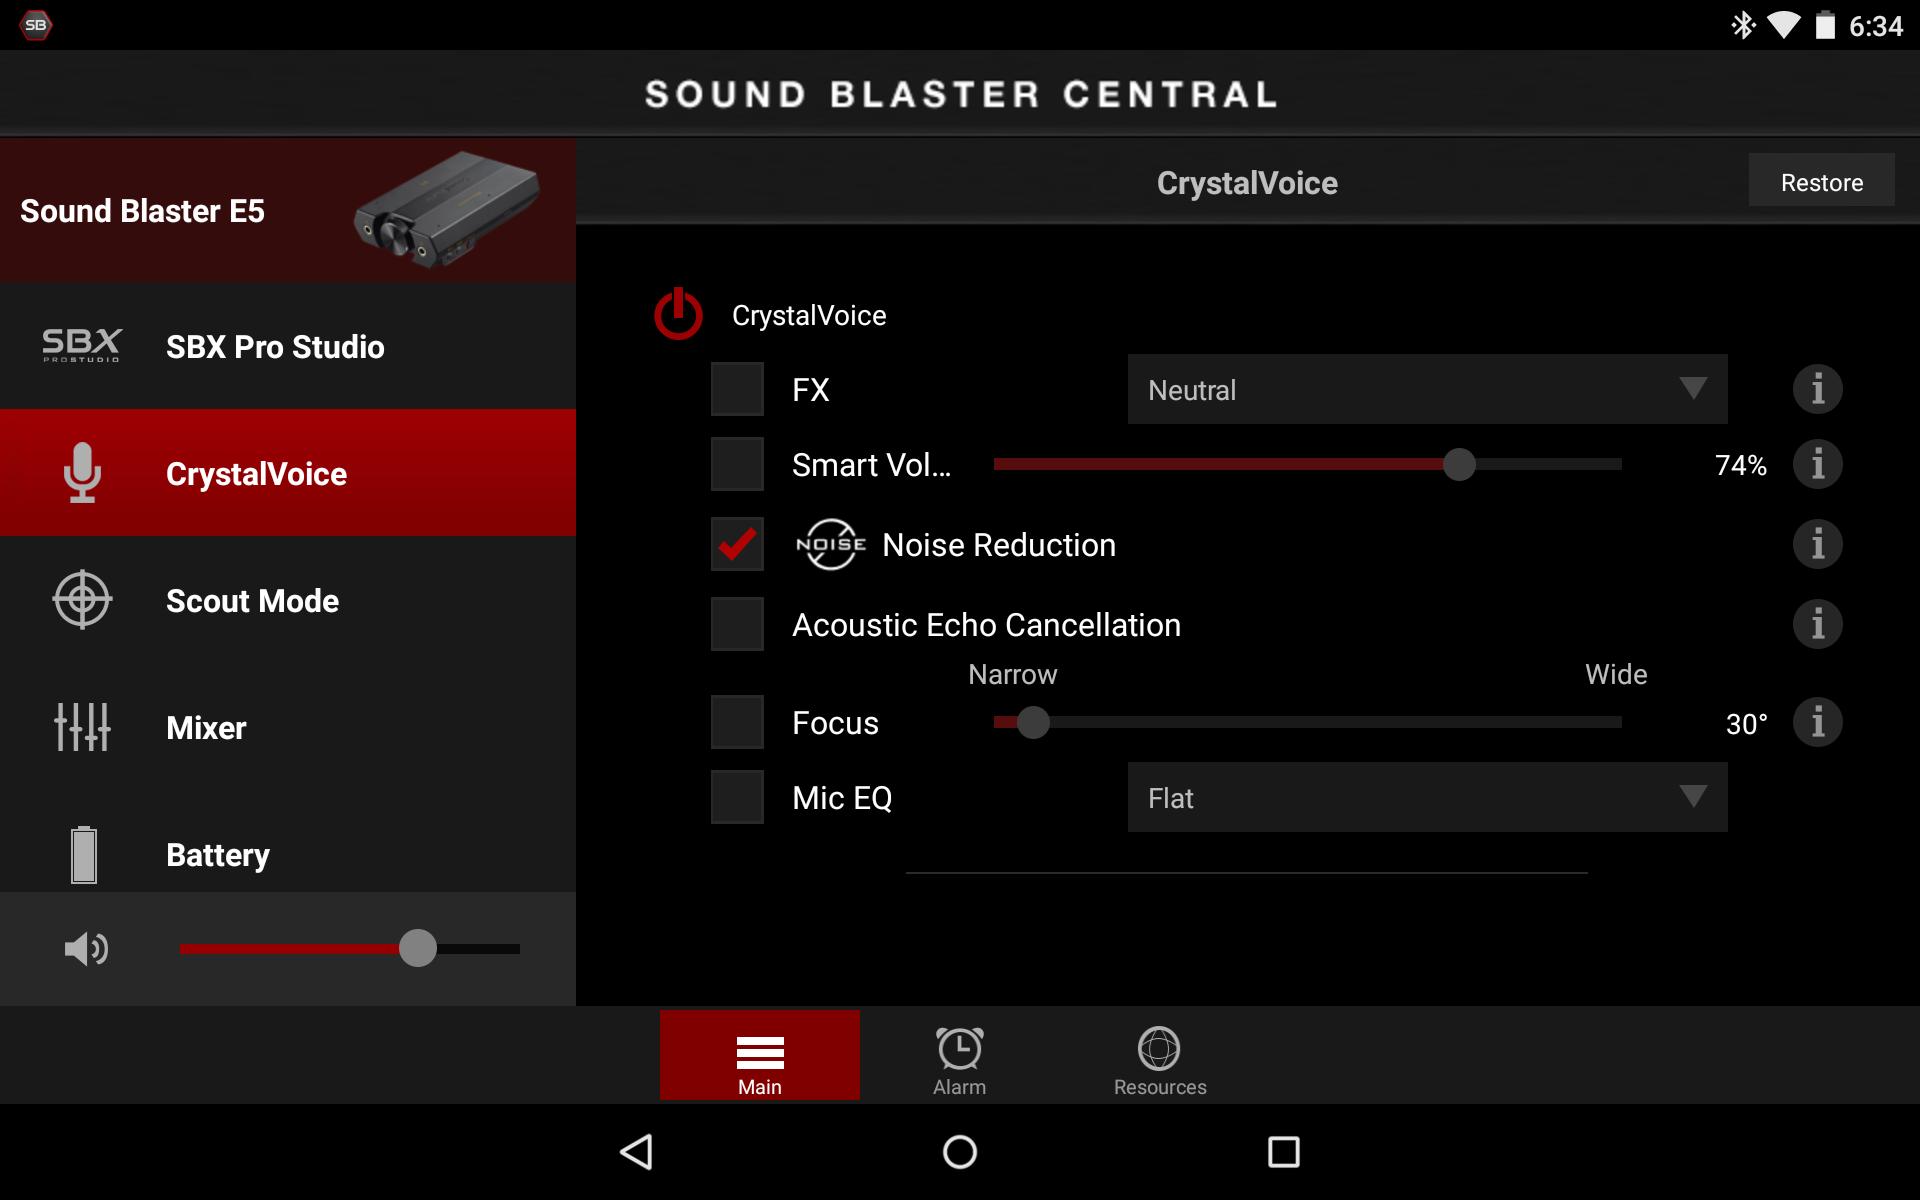Uncheck the Noise Reduction checkbox
1920x1200 pixels.
click(737, 544)
